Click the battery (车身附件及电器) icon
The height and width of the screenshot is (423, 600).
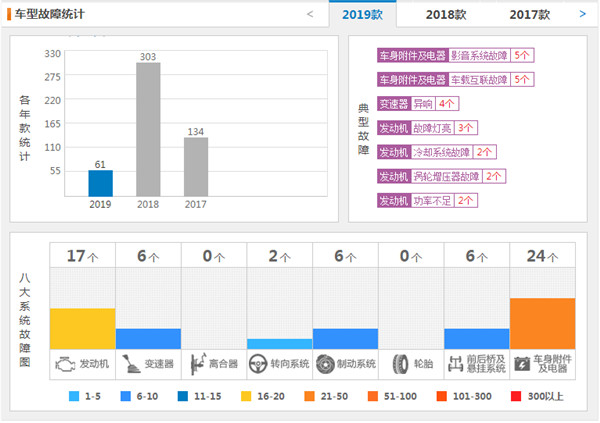click(522, 364)
